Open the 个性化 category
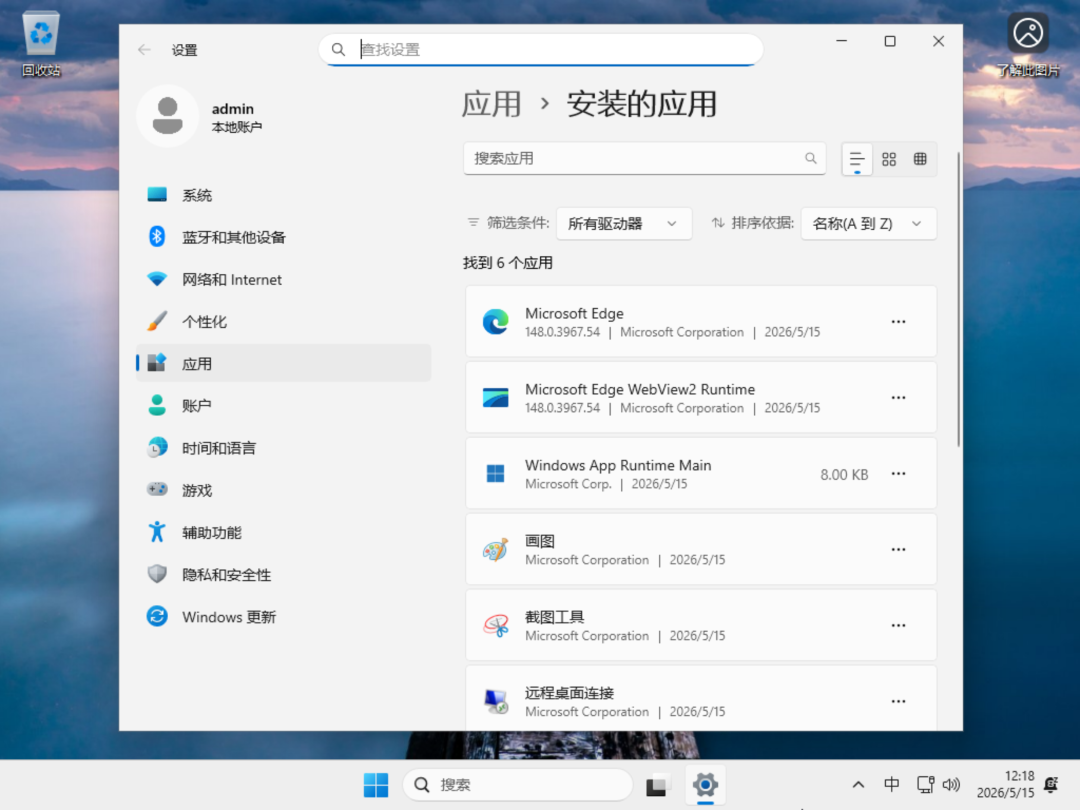The image size is (1080, 810). pos(283,322)
